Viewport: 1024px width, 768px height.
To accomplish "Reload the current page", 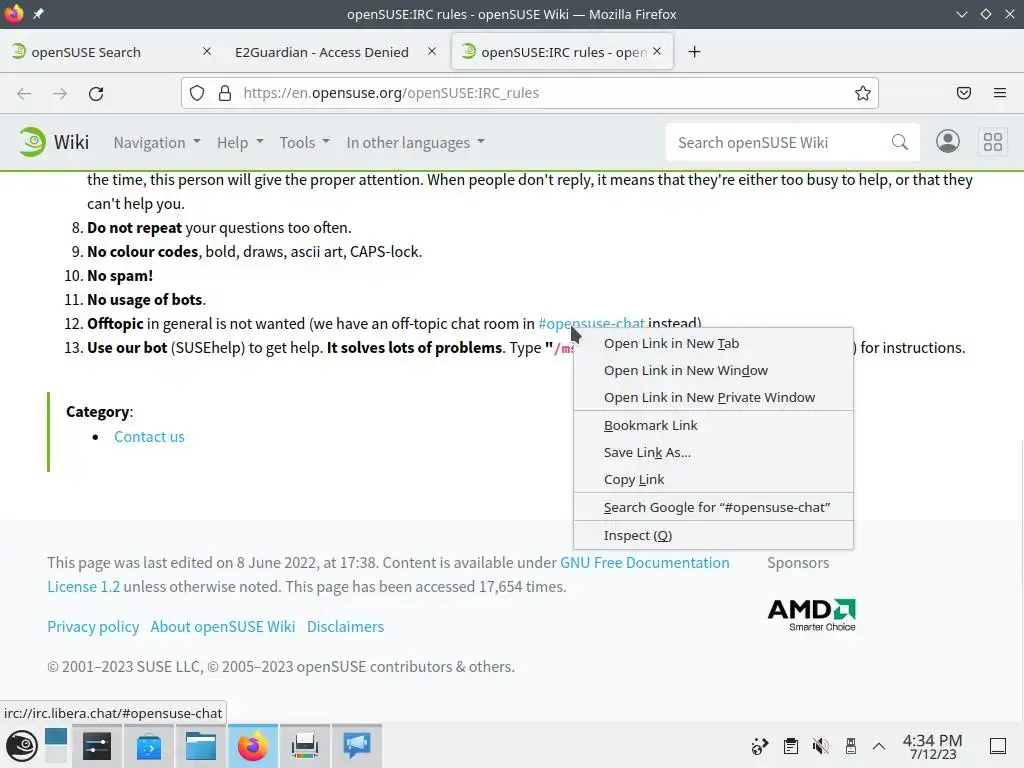I will (96, 93).
